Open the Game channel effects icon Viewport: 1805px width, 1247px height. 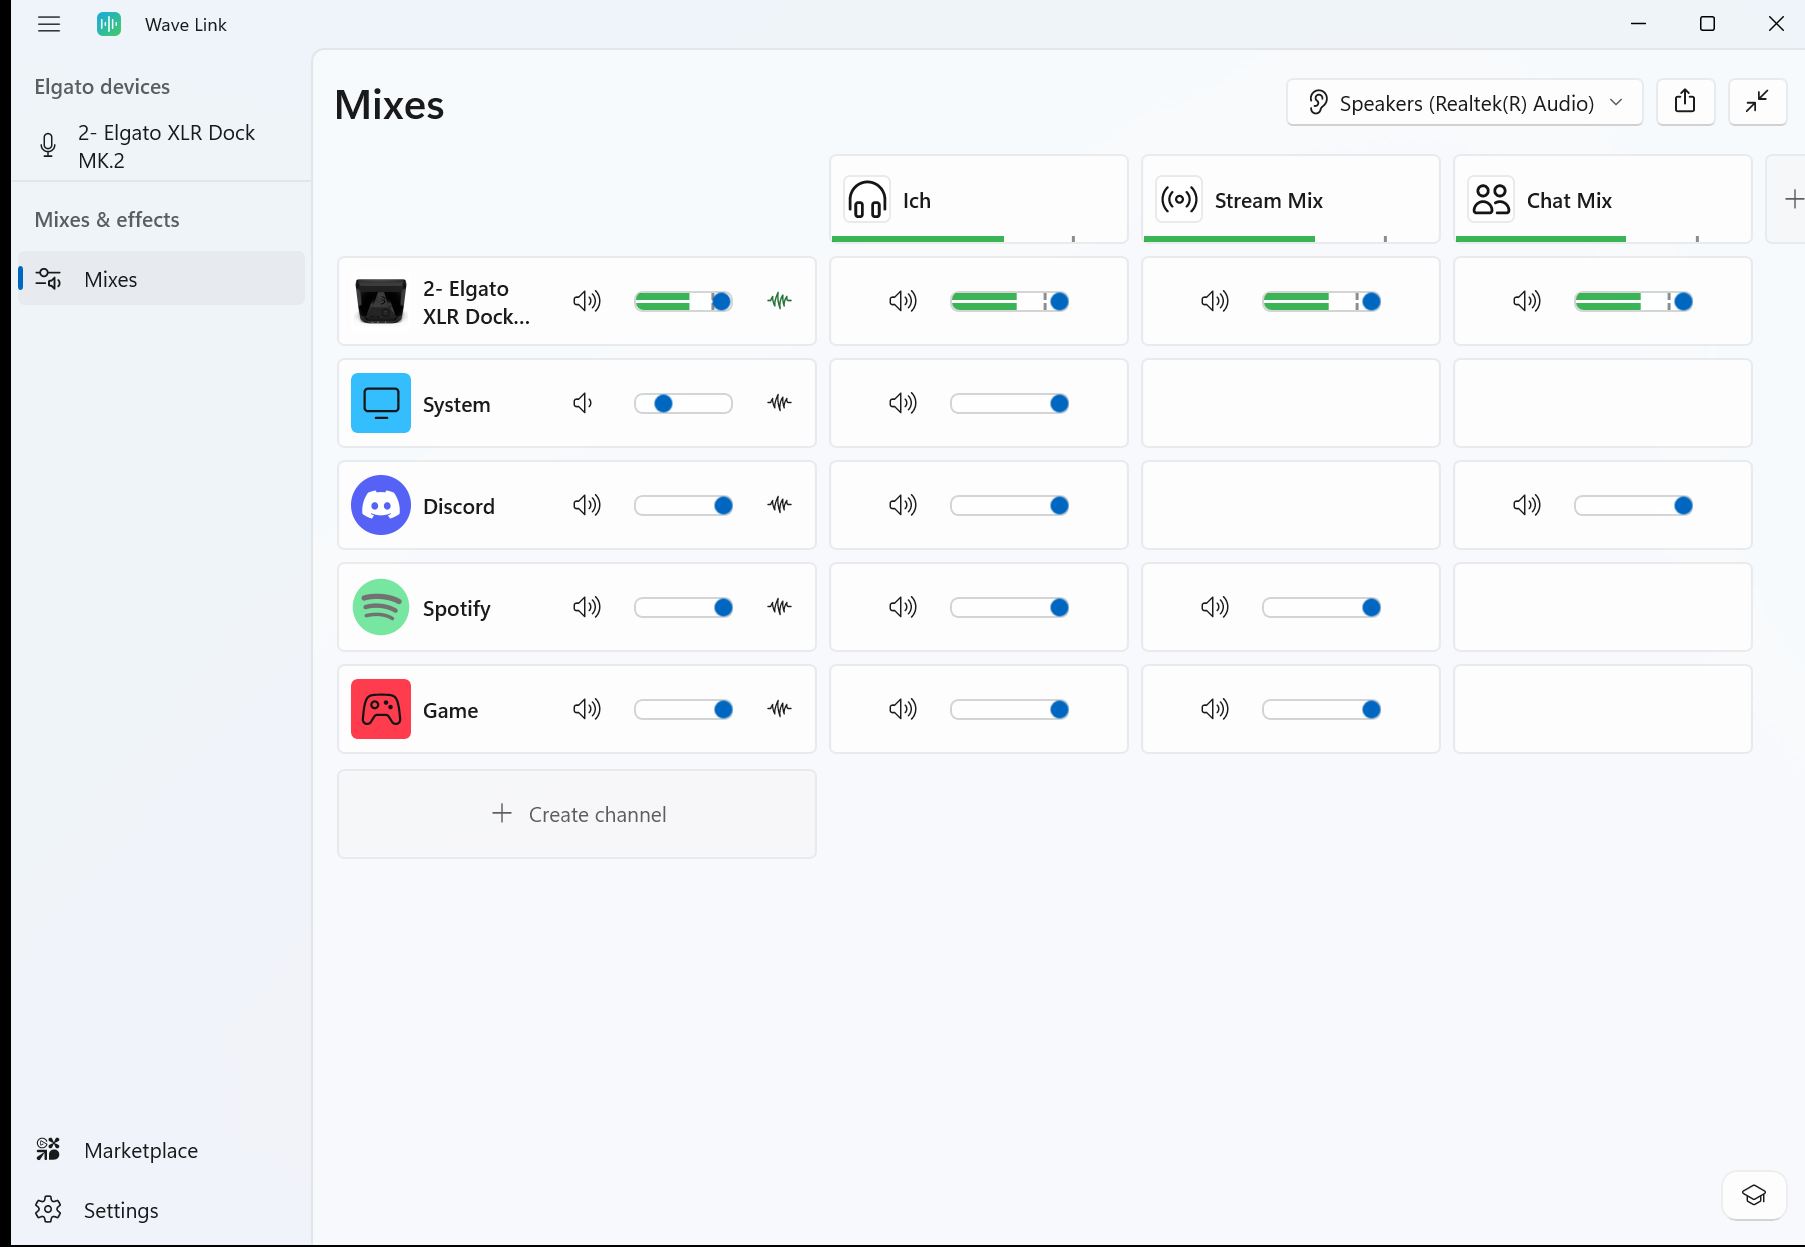click(x=779, y=709)
